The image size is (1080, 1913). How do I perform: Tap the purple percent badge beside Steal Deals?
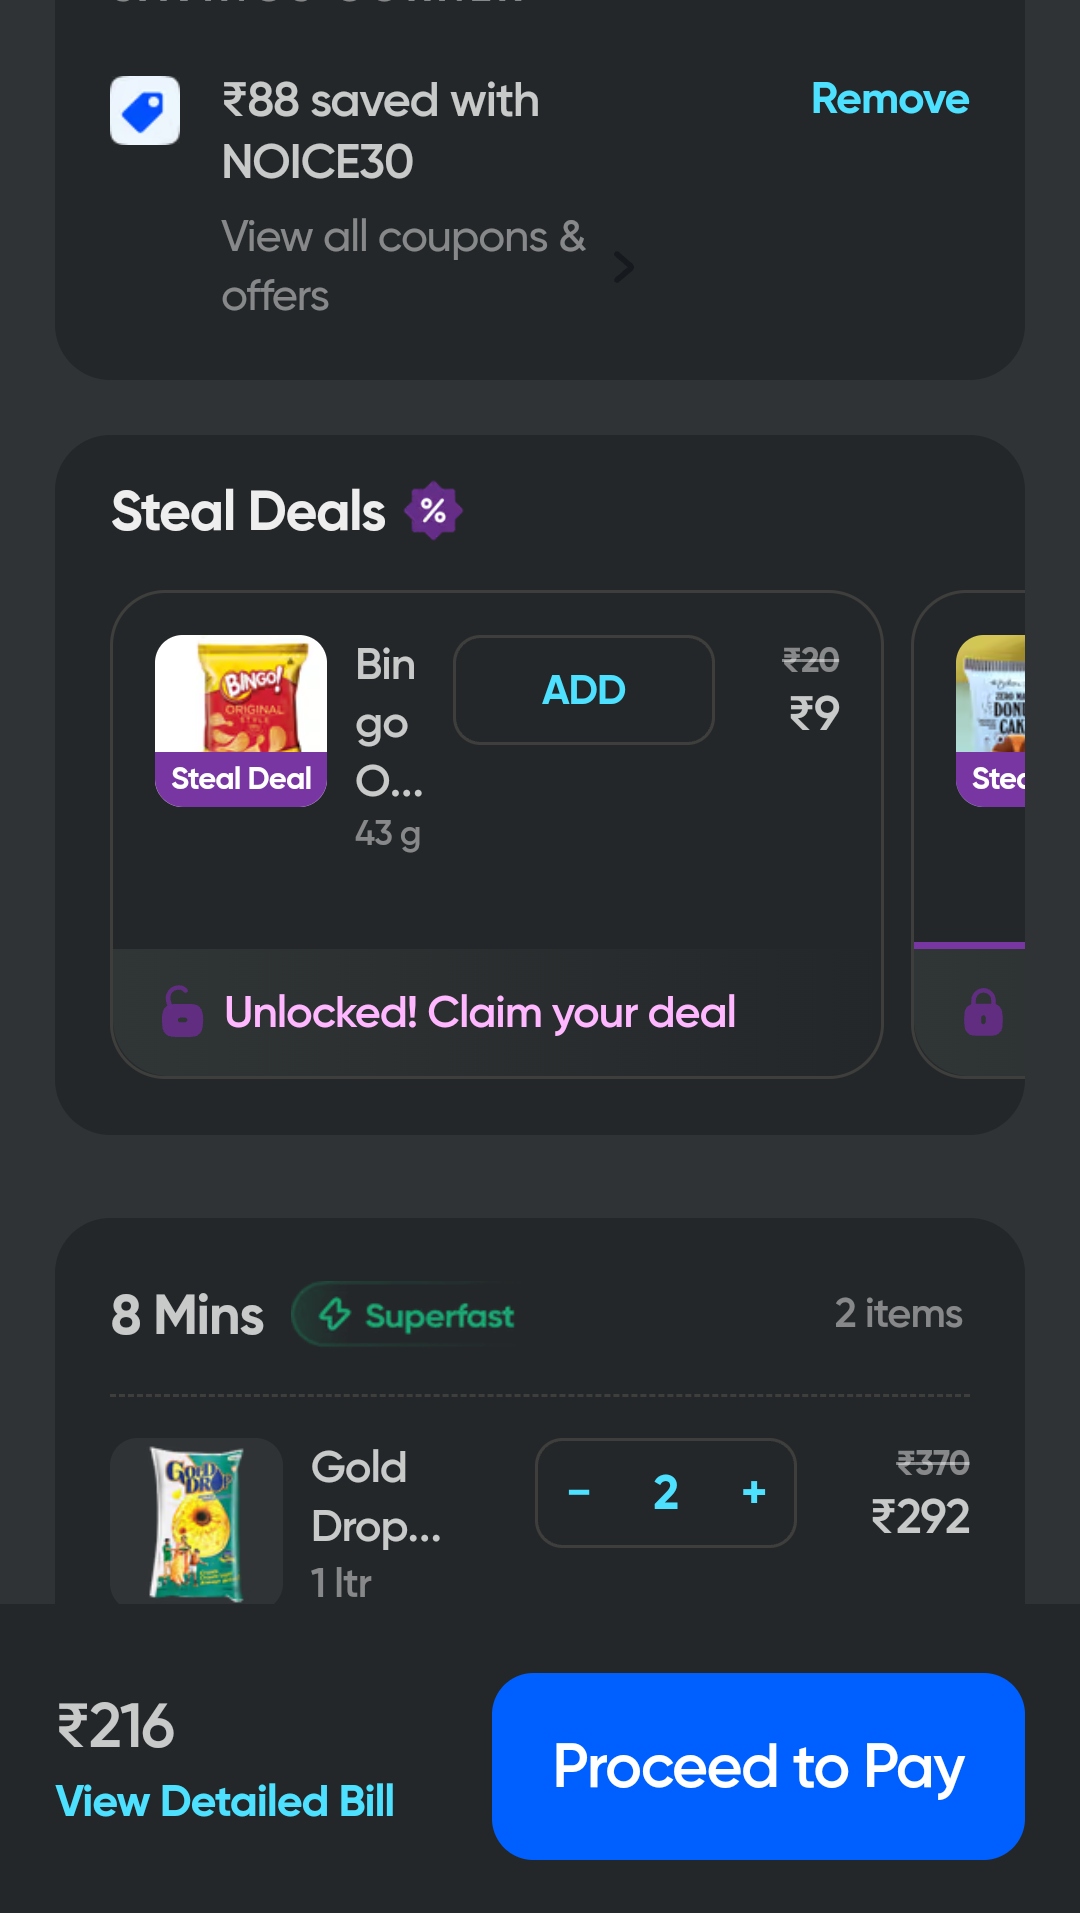(x=433, y=511)
